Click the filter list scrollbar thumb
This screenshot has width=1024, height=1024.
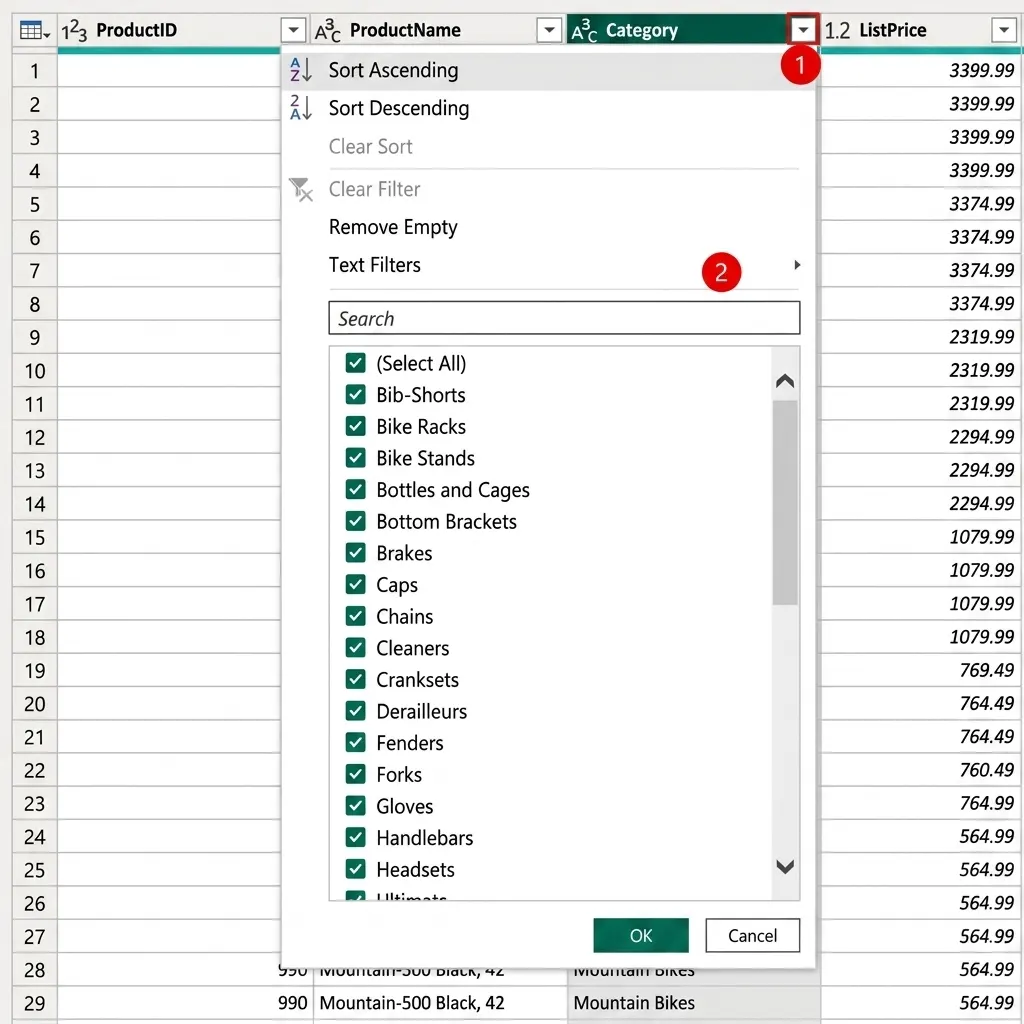785,503
